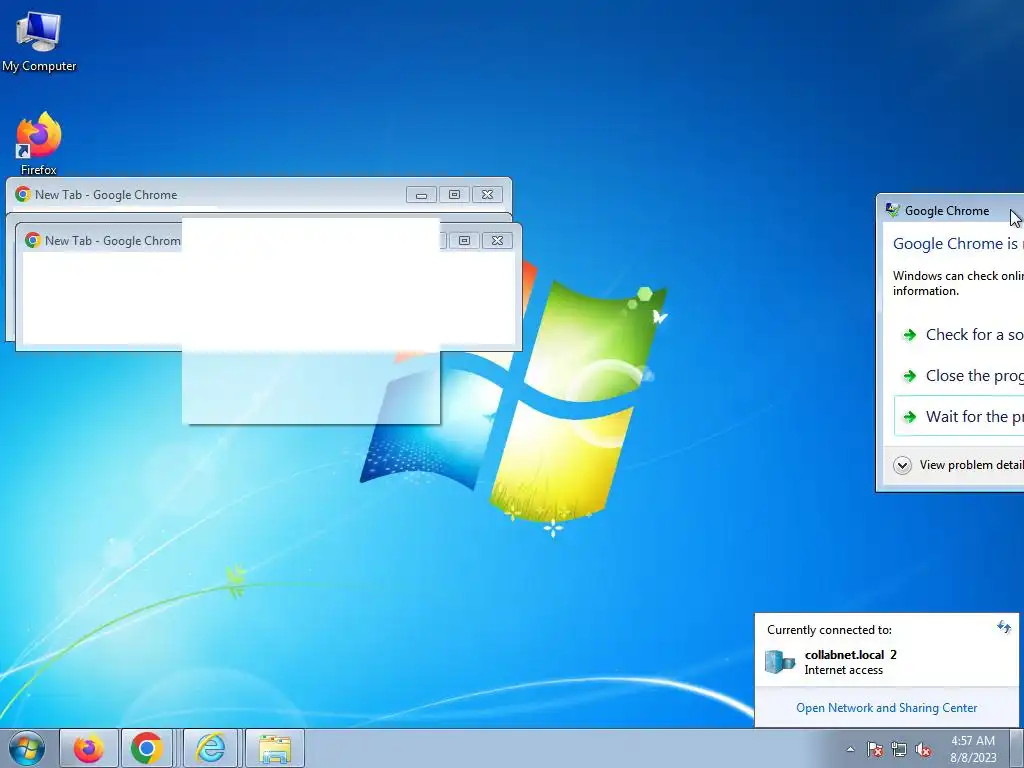
Task: Click the collabnet.local network computer icon
Action: (x=780, y=662)
